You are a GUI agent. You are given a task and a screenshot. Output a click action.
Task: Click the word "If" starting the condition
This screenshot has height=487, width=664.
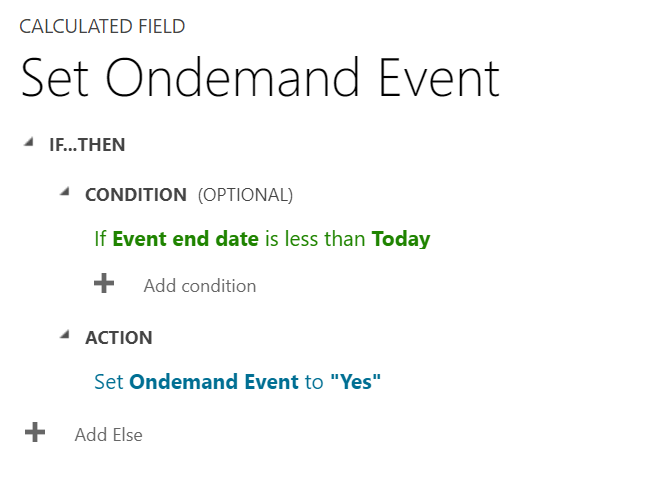100,239
